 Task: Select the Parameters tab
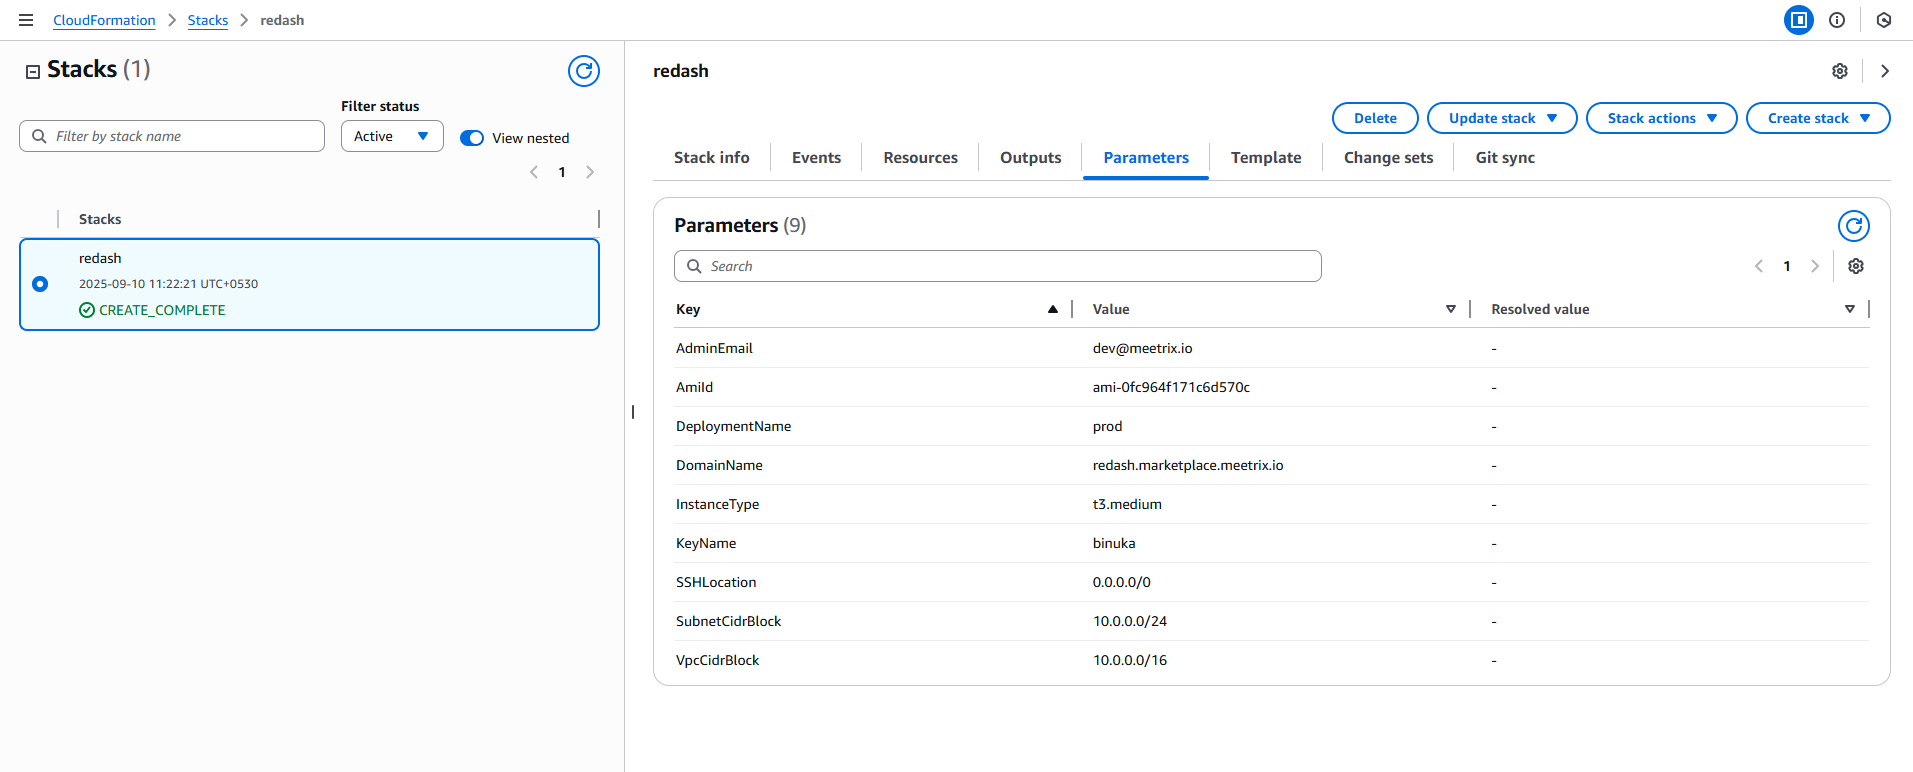pyautogui.click(x=1146, y=158)
